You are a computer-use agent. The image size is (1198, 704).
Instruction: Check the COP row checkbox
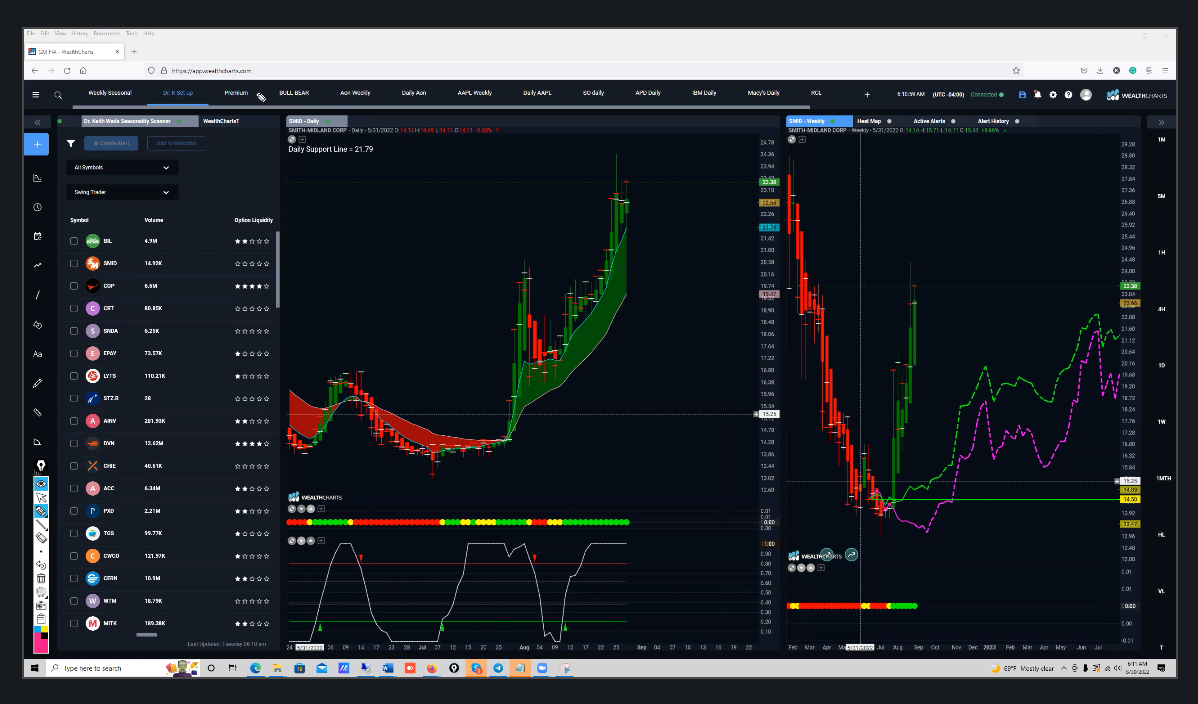coord(74,286)
